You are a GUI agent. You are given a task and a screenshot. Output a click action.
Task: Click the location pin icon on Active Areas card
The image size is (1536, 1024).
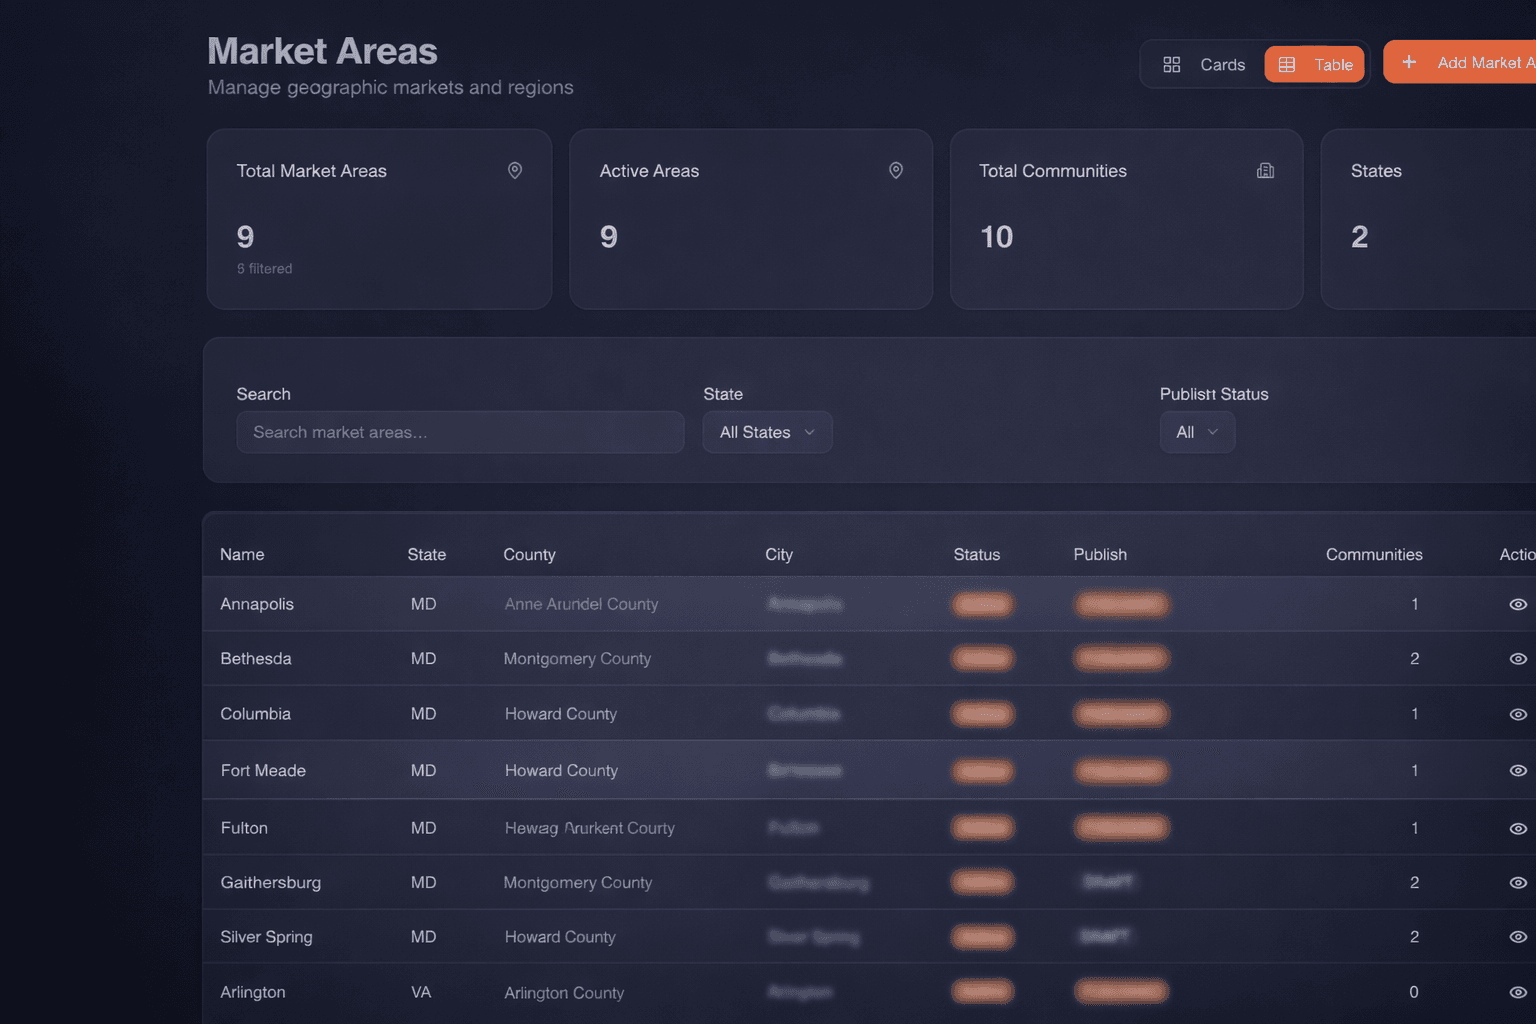(x=895, y=170)
